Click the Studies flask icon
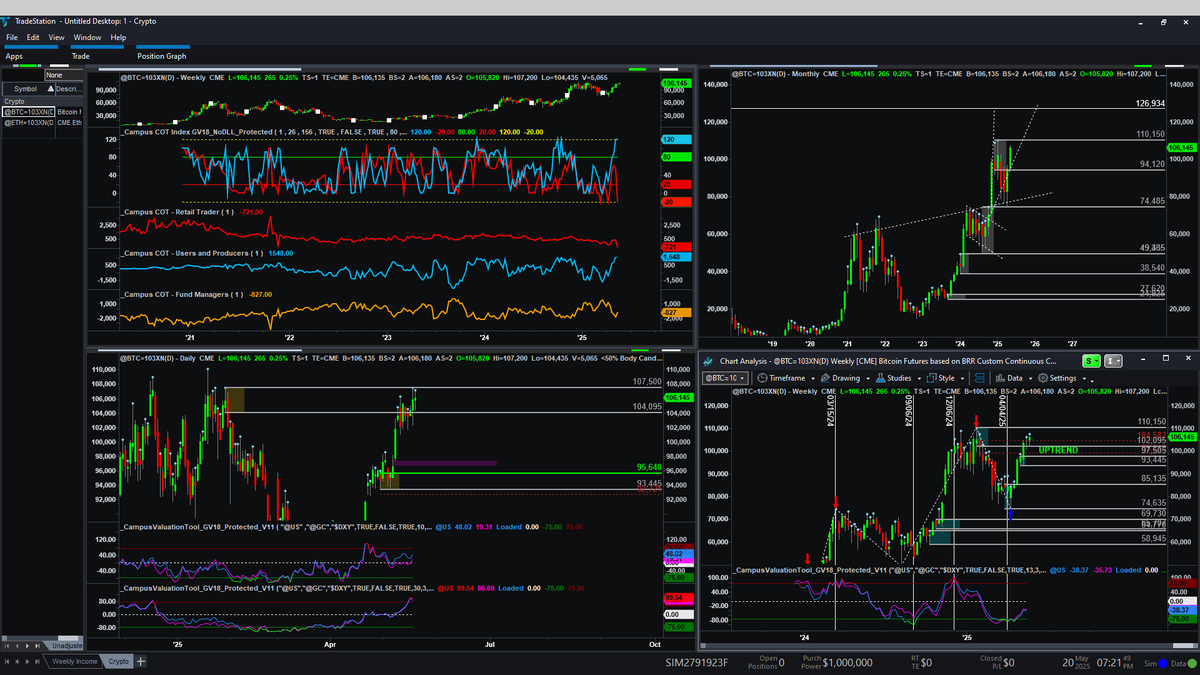 pos(880,378)
